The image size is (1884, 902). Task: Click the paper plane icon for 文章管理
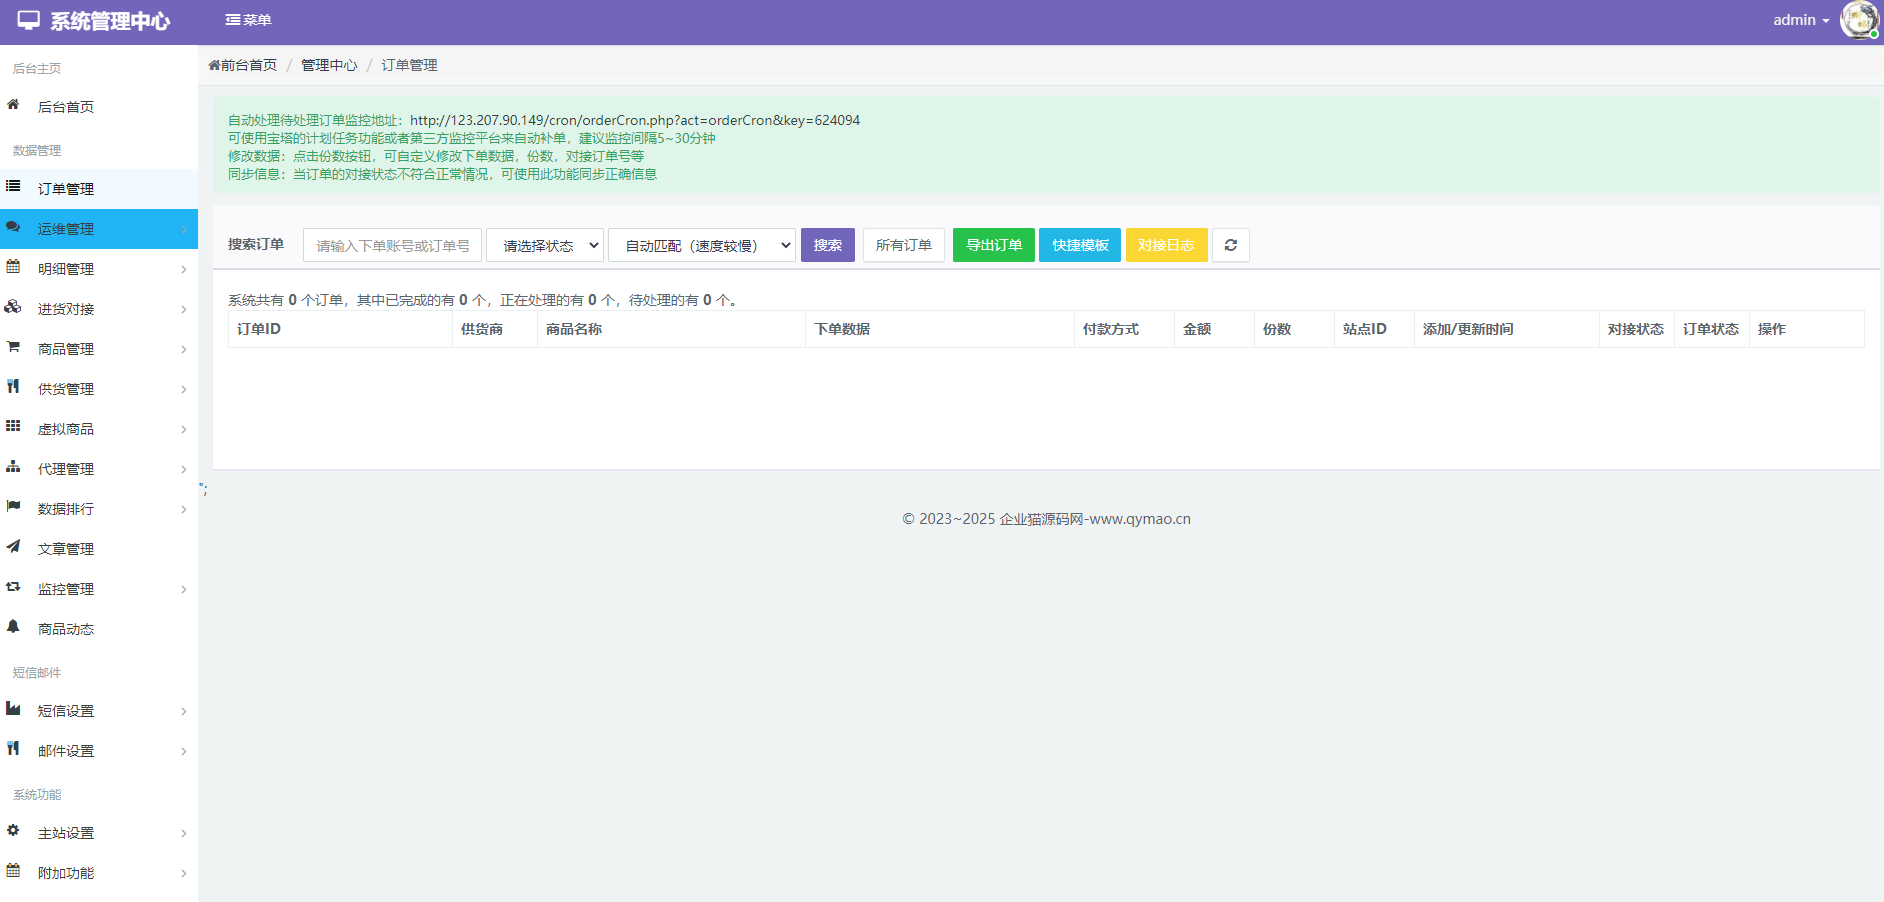tap(13, 547)
